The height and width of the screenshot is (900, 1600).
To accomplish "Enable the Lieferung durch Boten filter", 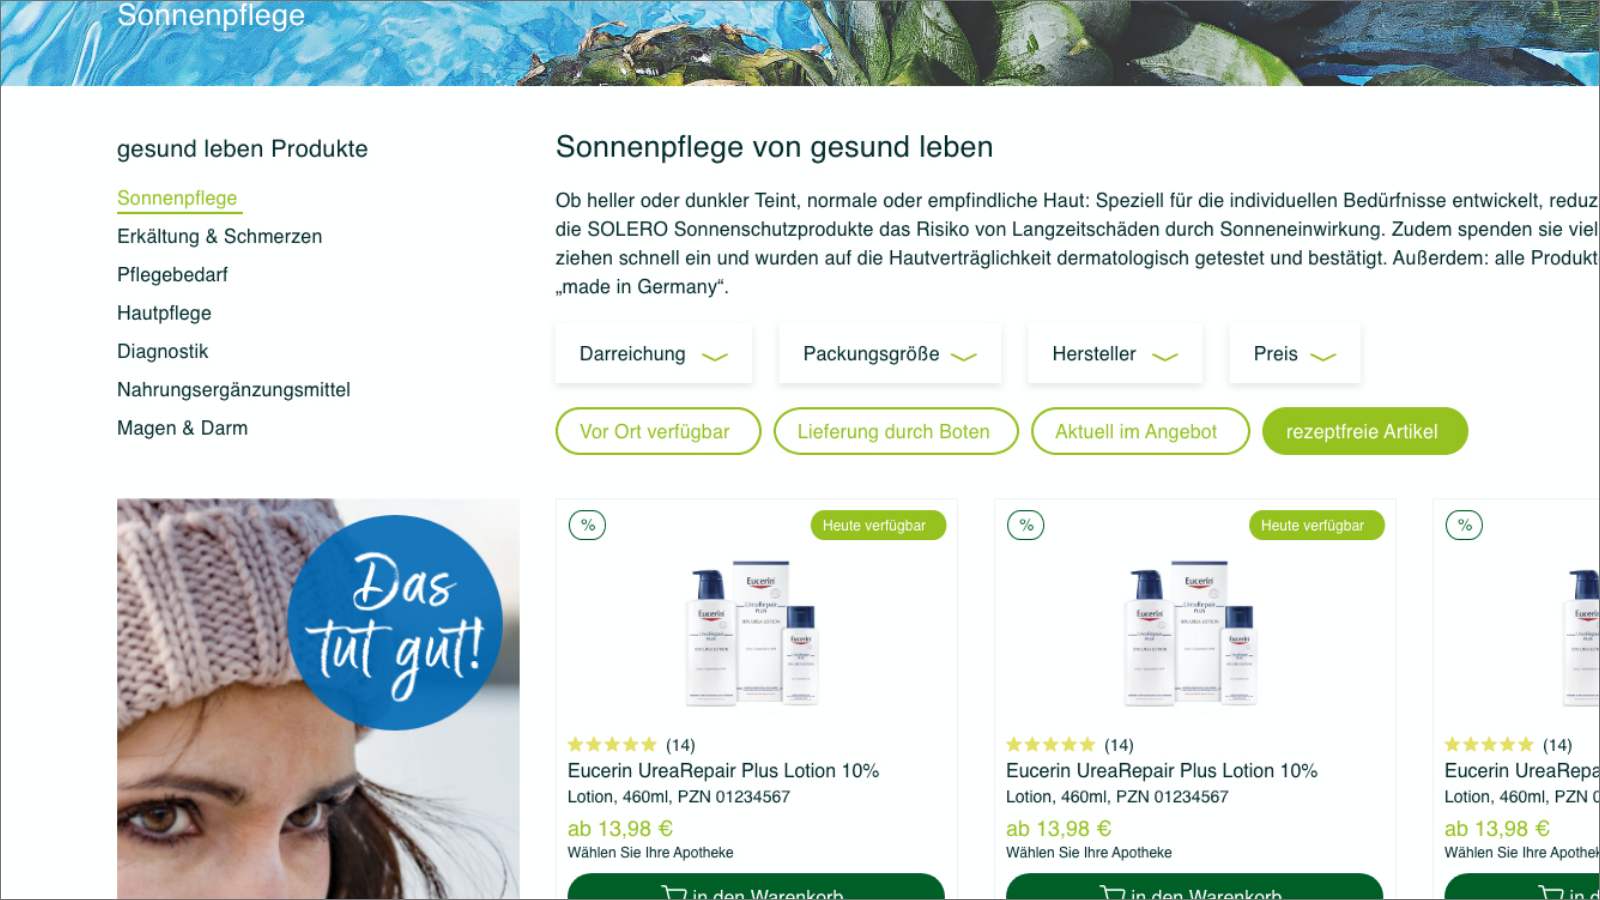I will click(x=896, y=431).
